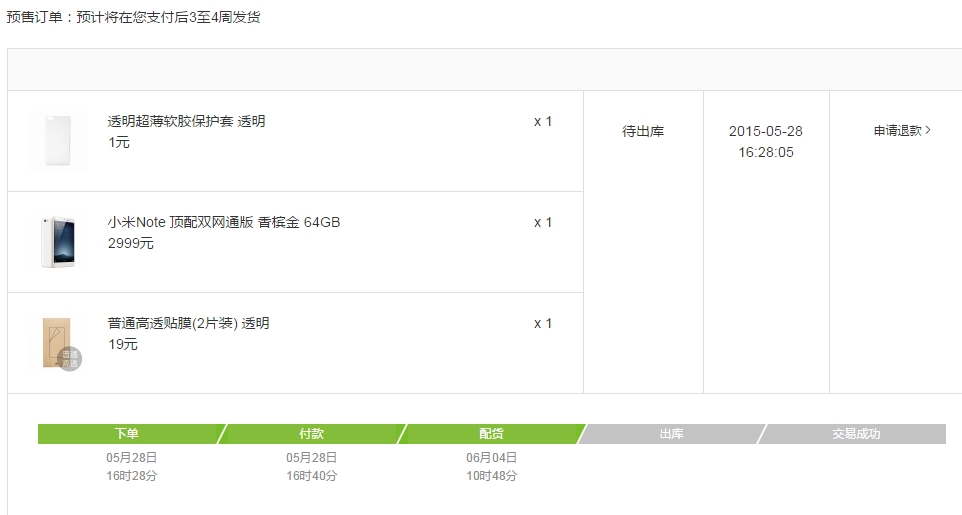
Task: Click the gray 出库 progress step
Action: pos(671,434)
